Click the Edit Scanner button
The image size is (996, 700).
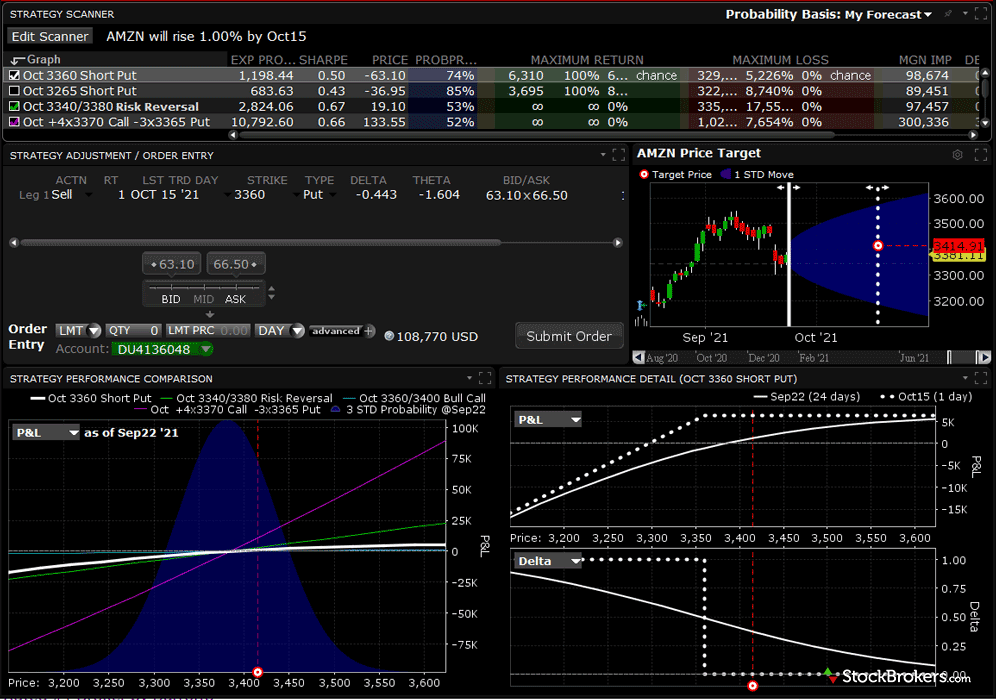50,36
